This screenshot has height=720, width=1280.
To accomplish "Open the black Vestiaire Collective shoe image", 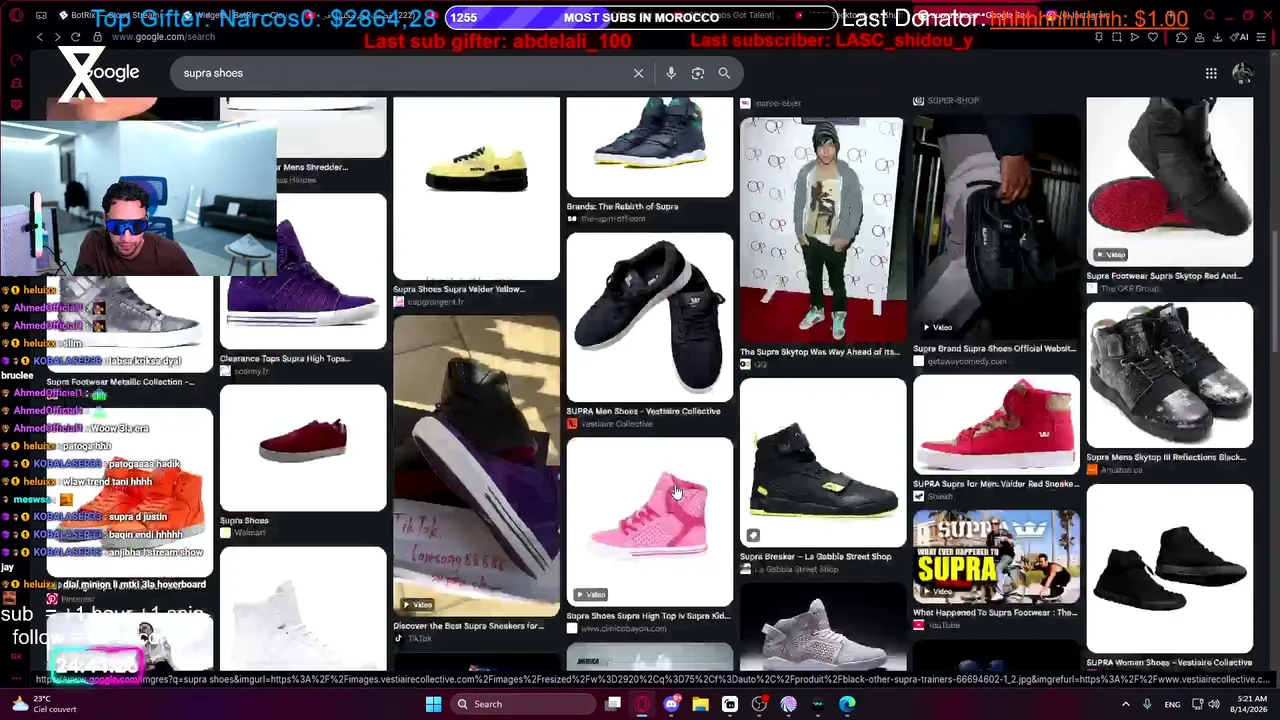I will (x=650, y=317).
